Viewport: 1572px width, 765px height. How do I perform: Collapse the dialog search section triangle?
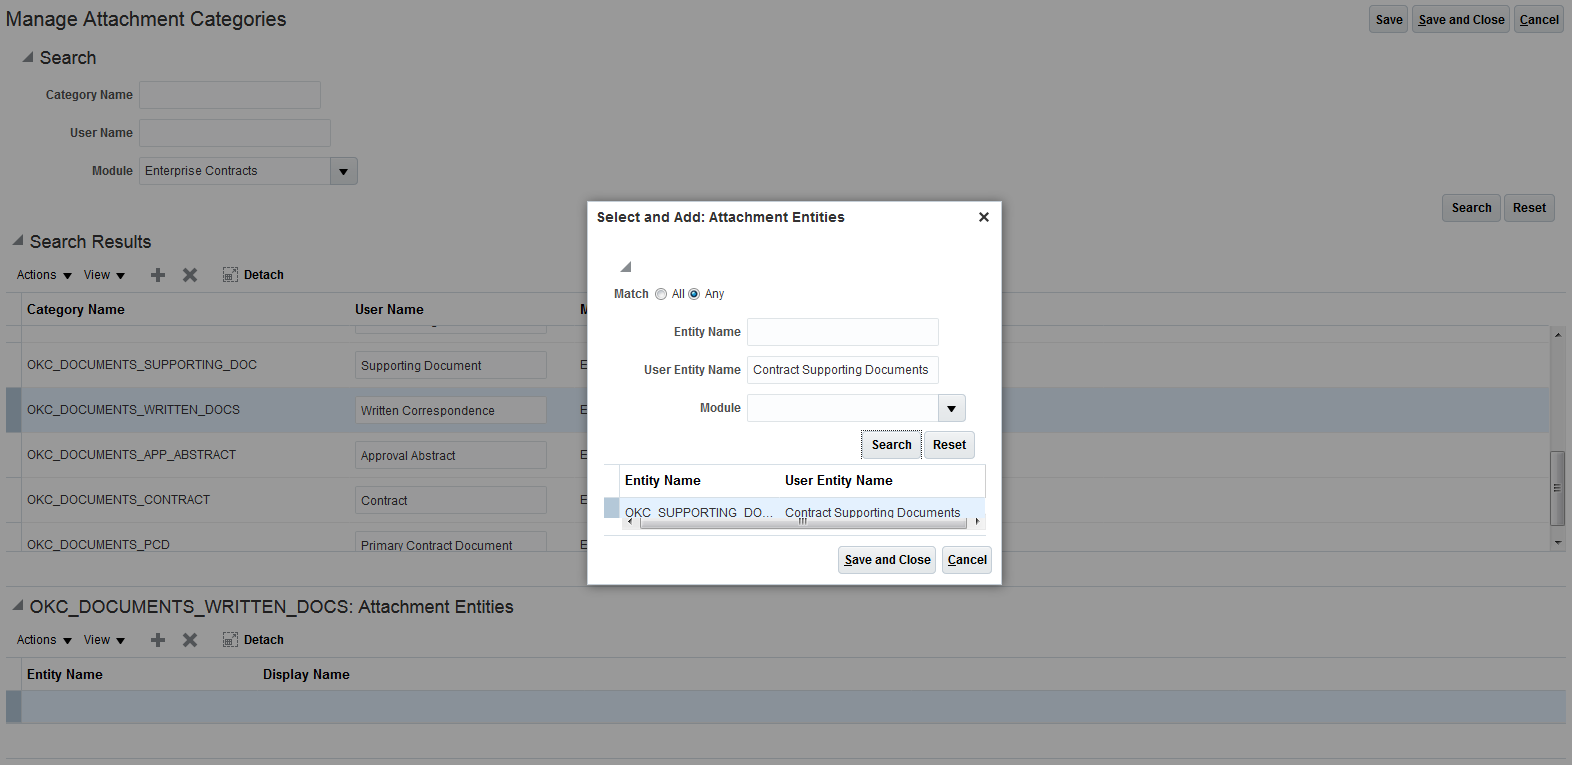click(x=626, y=267)
